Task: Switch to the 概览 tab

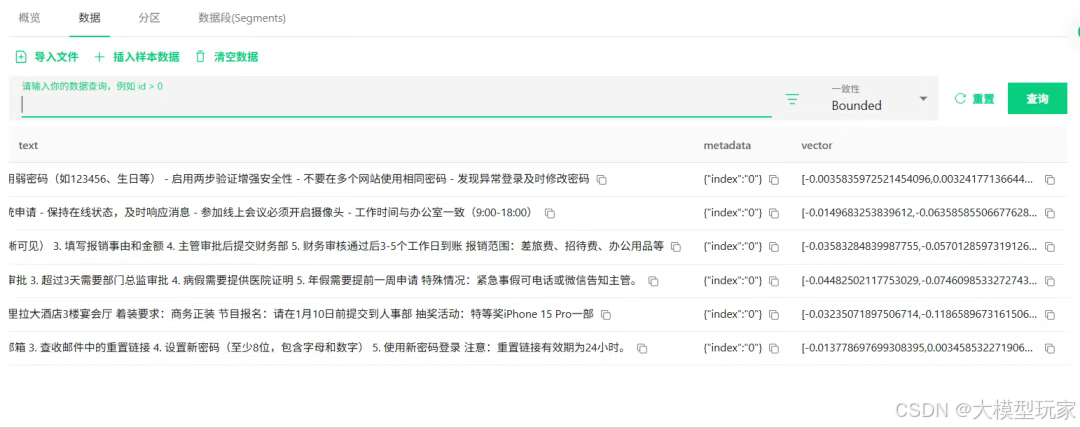Action: [30, 18]
